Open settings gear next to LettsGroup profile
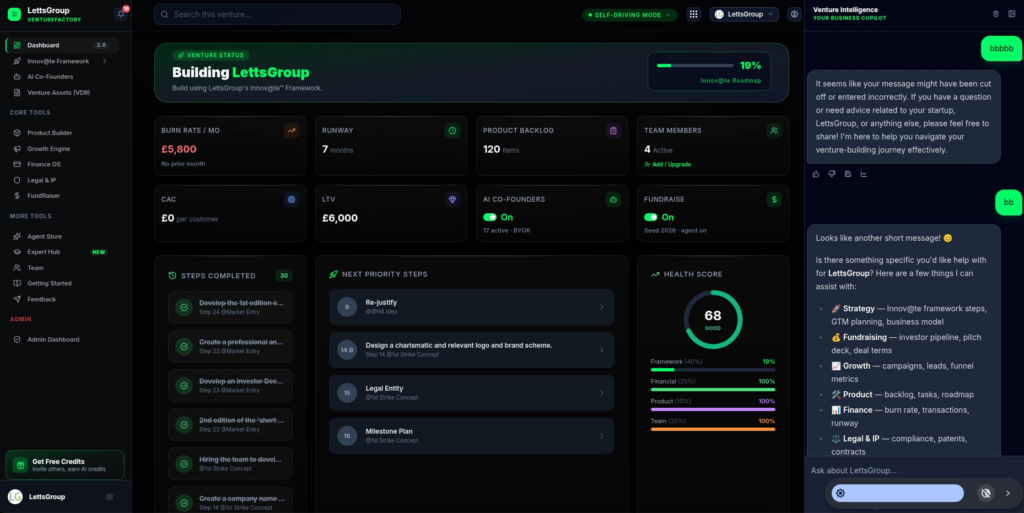 110,497
